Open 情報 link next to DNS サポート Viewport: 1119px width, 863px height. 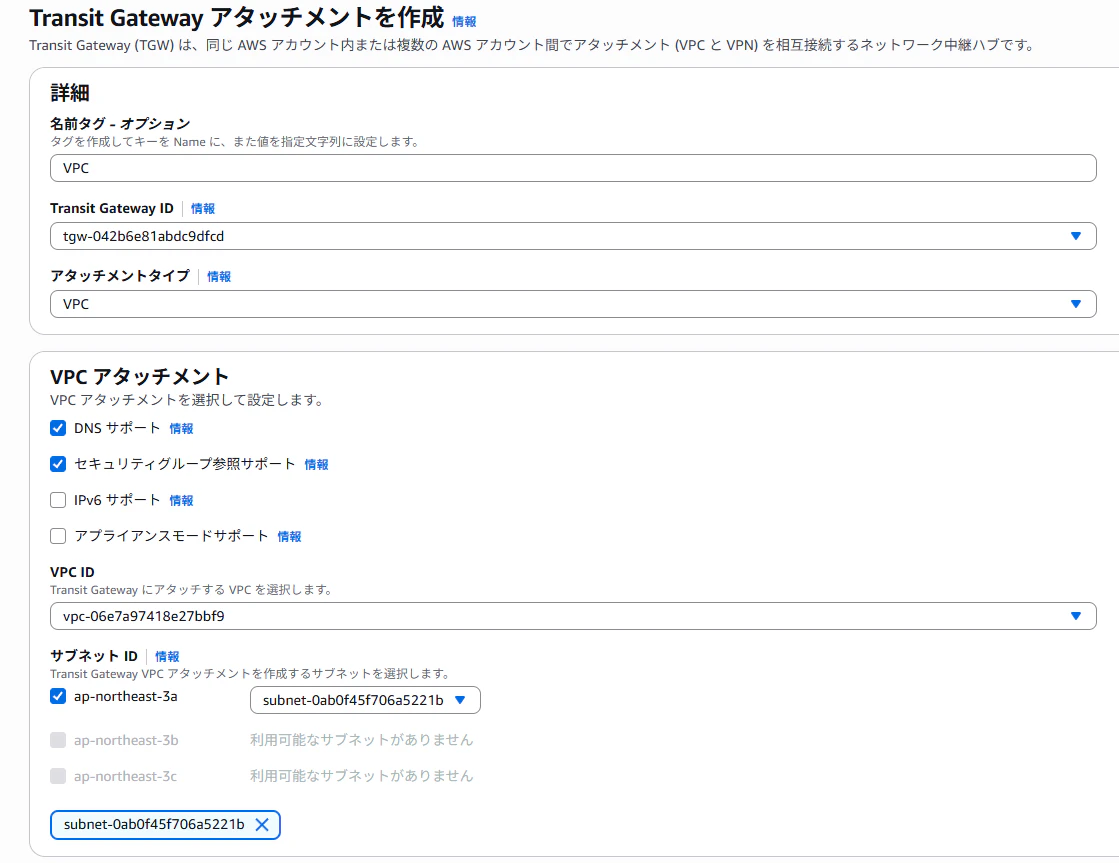point(182,428)
